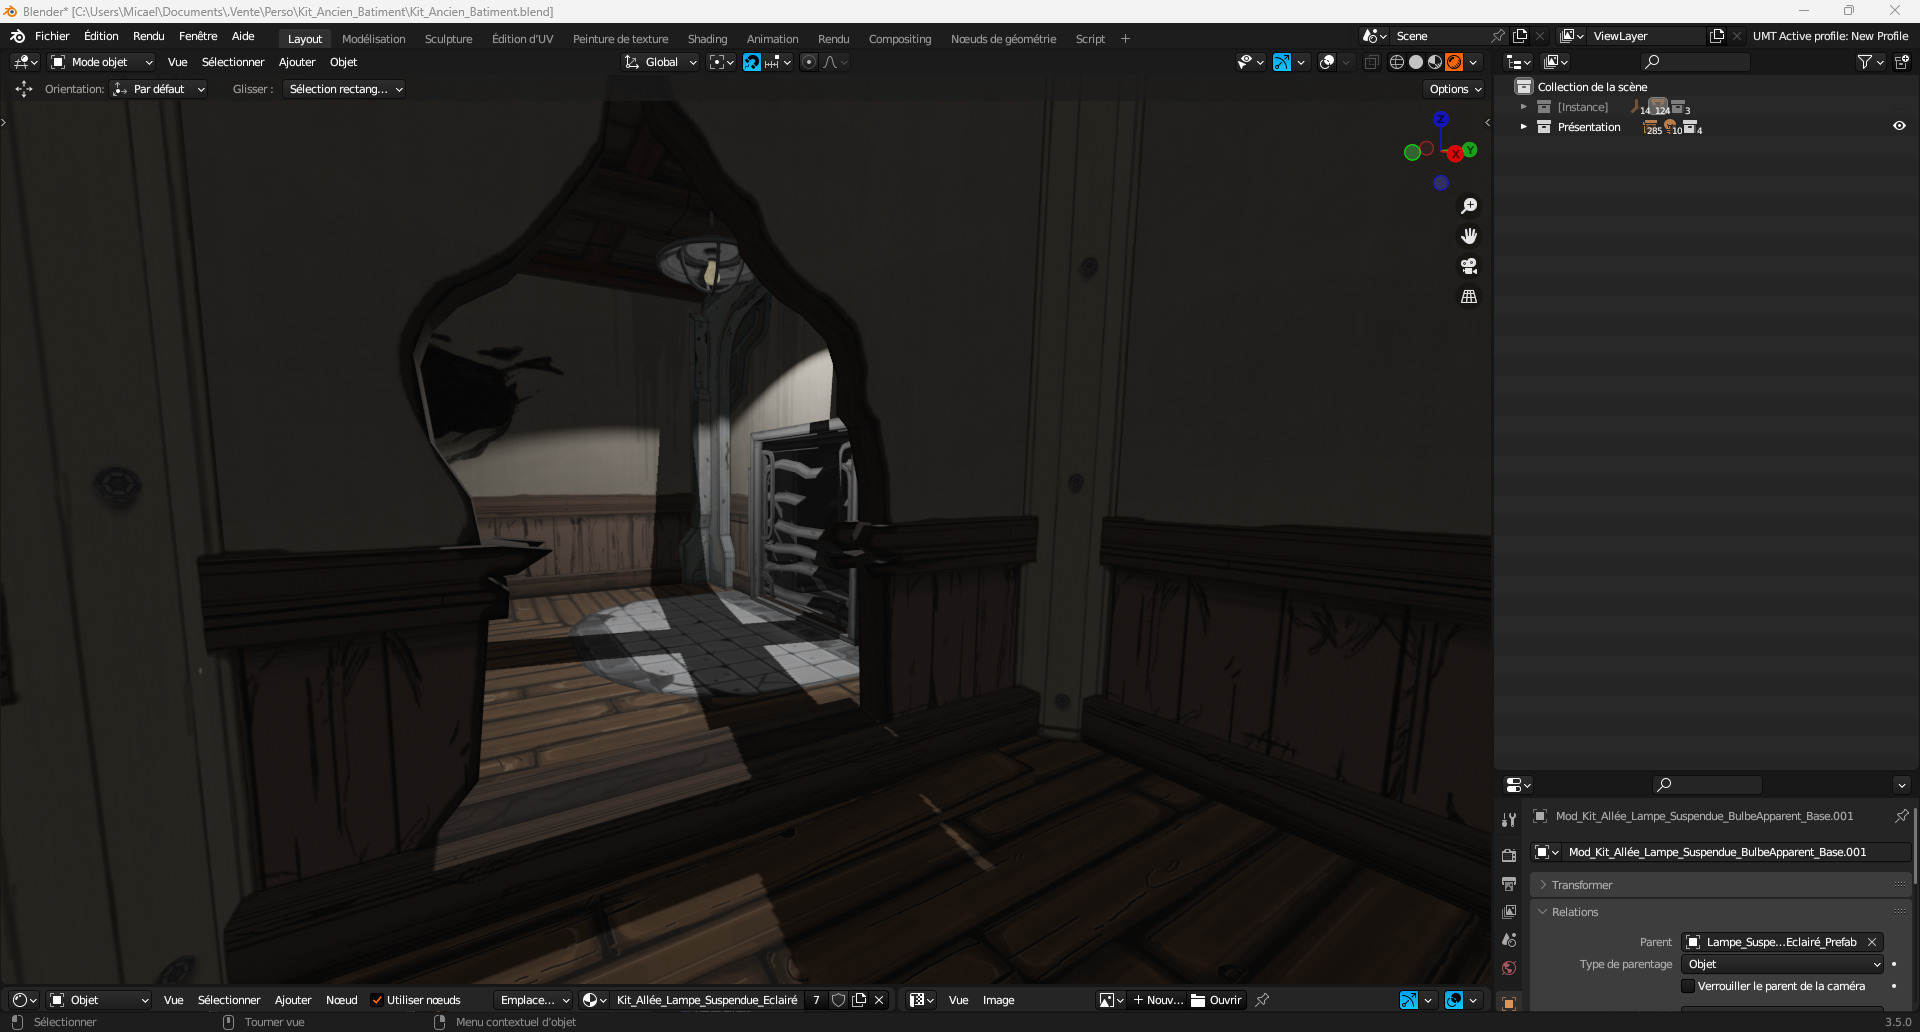The height and width of the screenshot is (1032, 1920).
Task: Toggle gizmos in the image editor header
Action: click(x=1409, y=1000)
